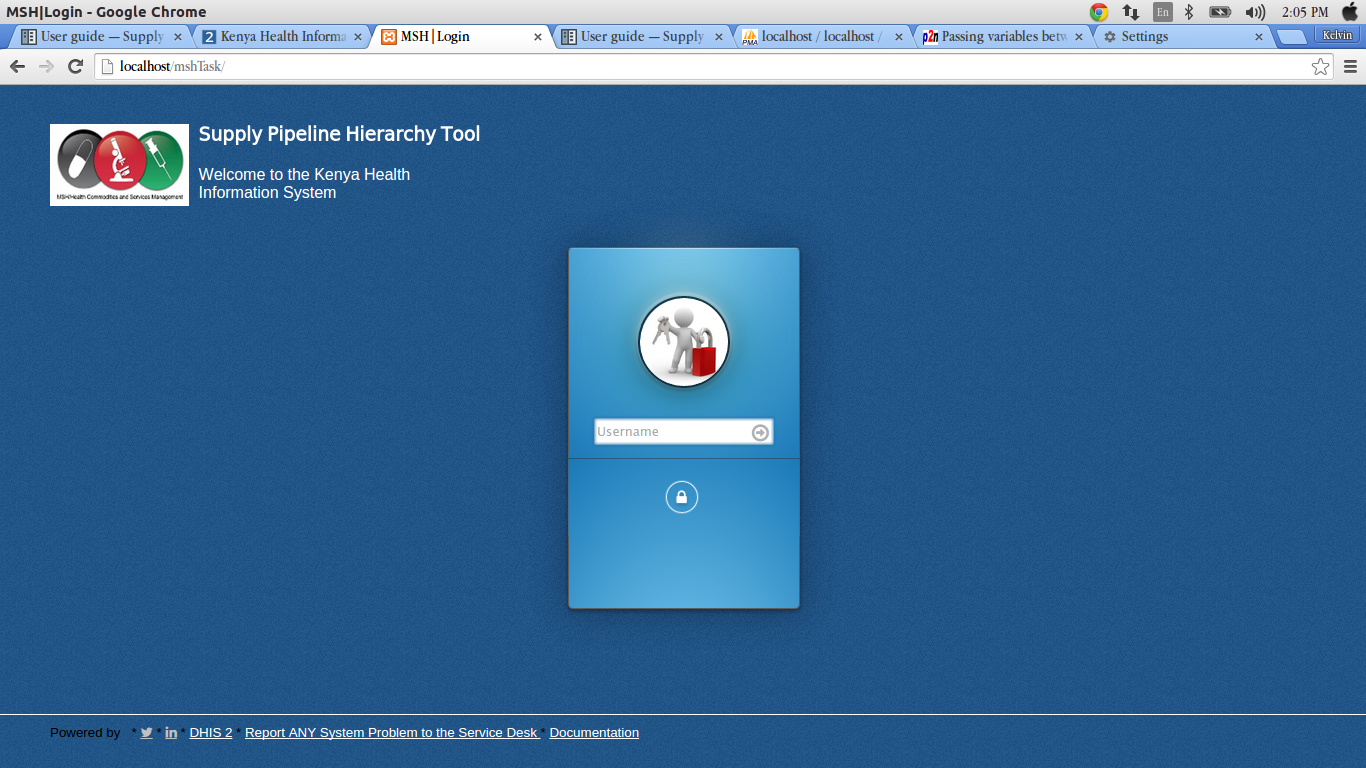Open the battery indicator
1366x768 pixels.
[x=1220, y=12]
